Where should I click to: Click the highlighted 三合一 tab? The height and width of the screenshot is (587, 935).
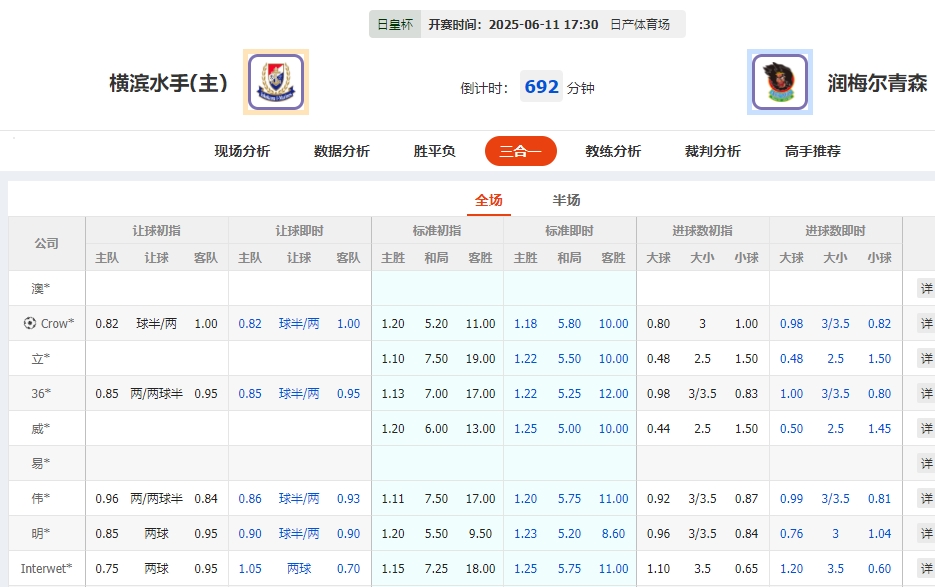[520, 151]
